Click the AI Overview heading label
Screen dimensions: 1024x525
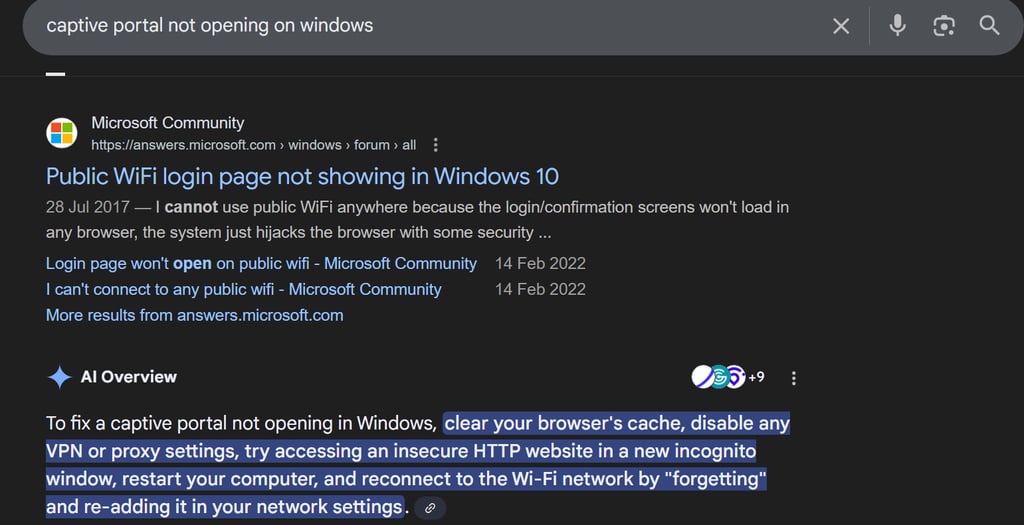(129, 377)
